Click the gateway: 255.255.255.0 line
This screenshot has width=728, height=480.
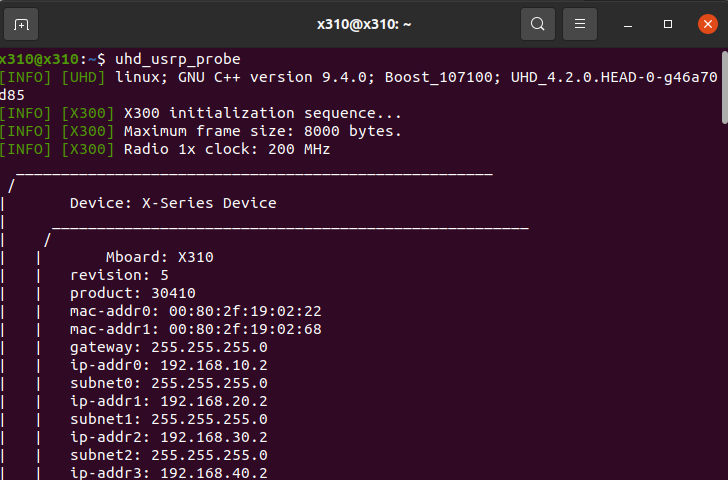(x=169, y=347)
